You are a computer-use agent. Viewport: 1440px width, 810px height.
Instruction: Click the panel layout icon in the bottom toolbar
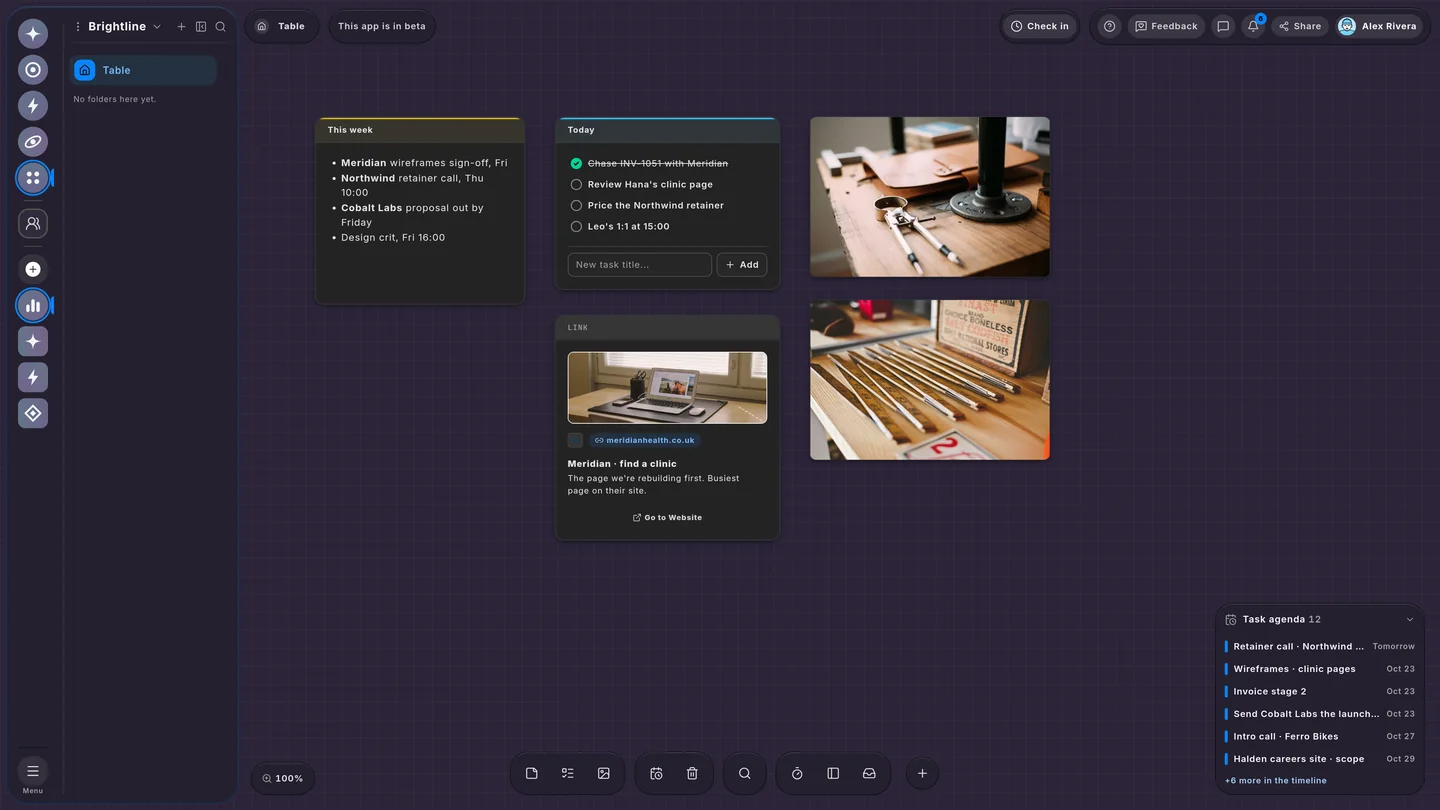click(833, 773)
